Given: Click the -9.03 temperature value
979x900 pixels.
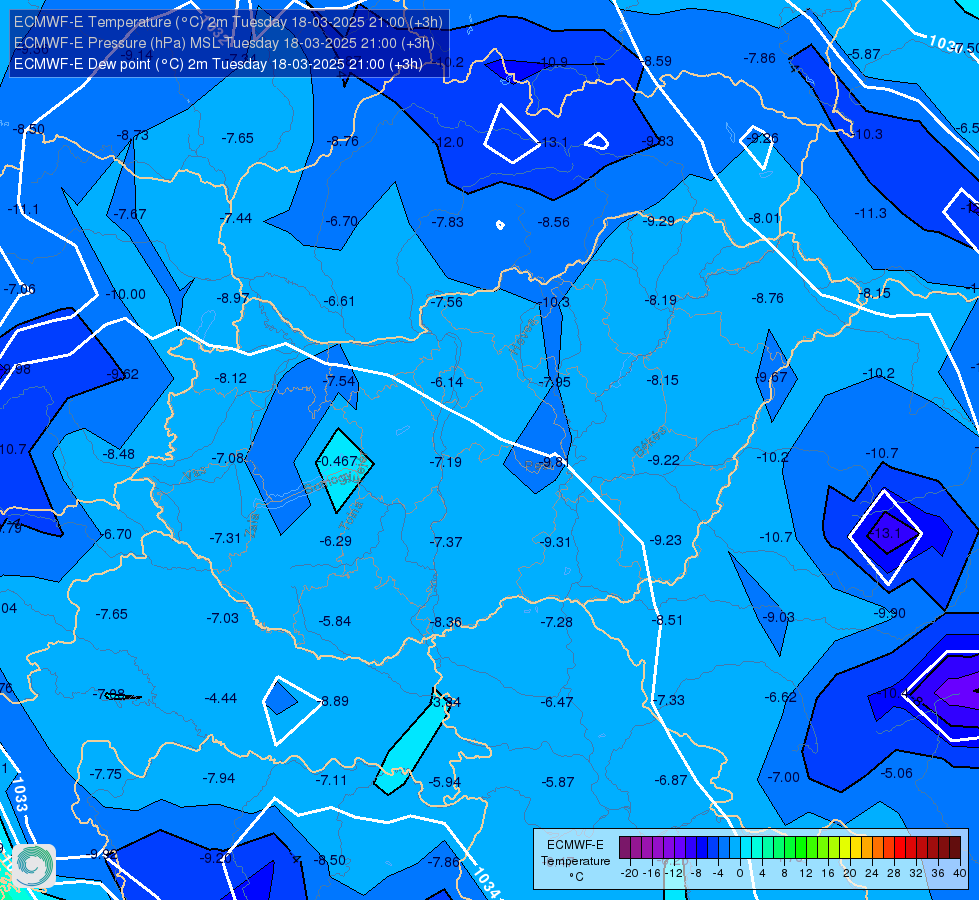Looking at the screenshot, I should (x=778, y=617).
